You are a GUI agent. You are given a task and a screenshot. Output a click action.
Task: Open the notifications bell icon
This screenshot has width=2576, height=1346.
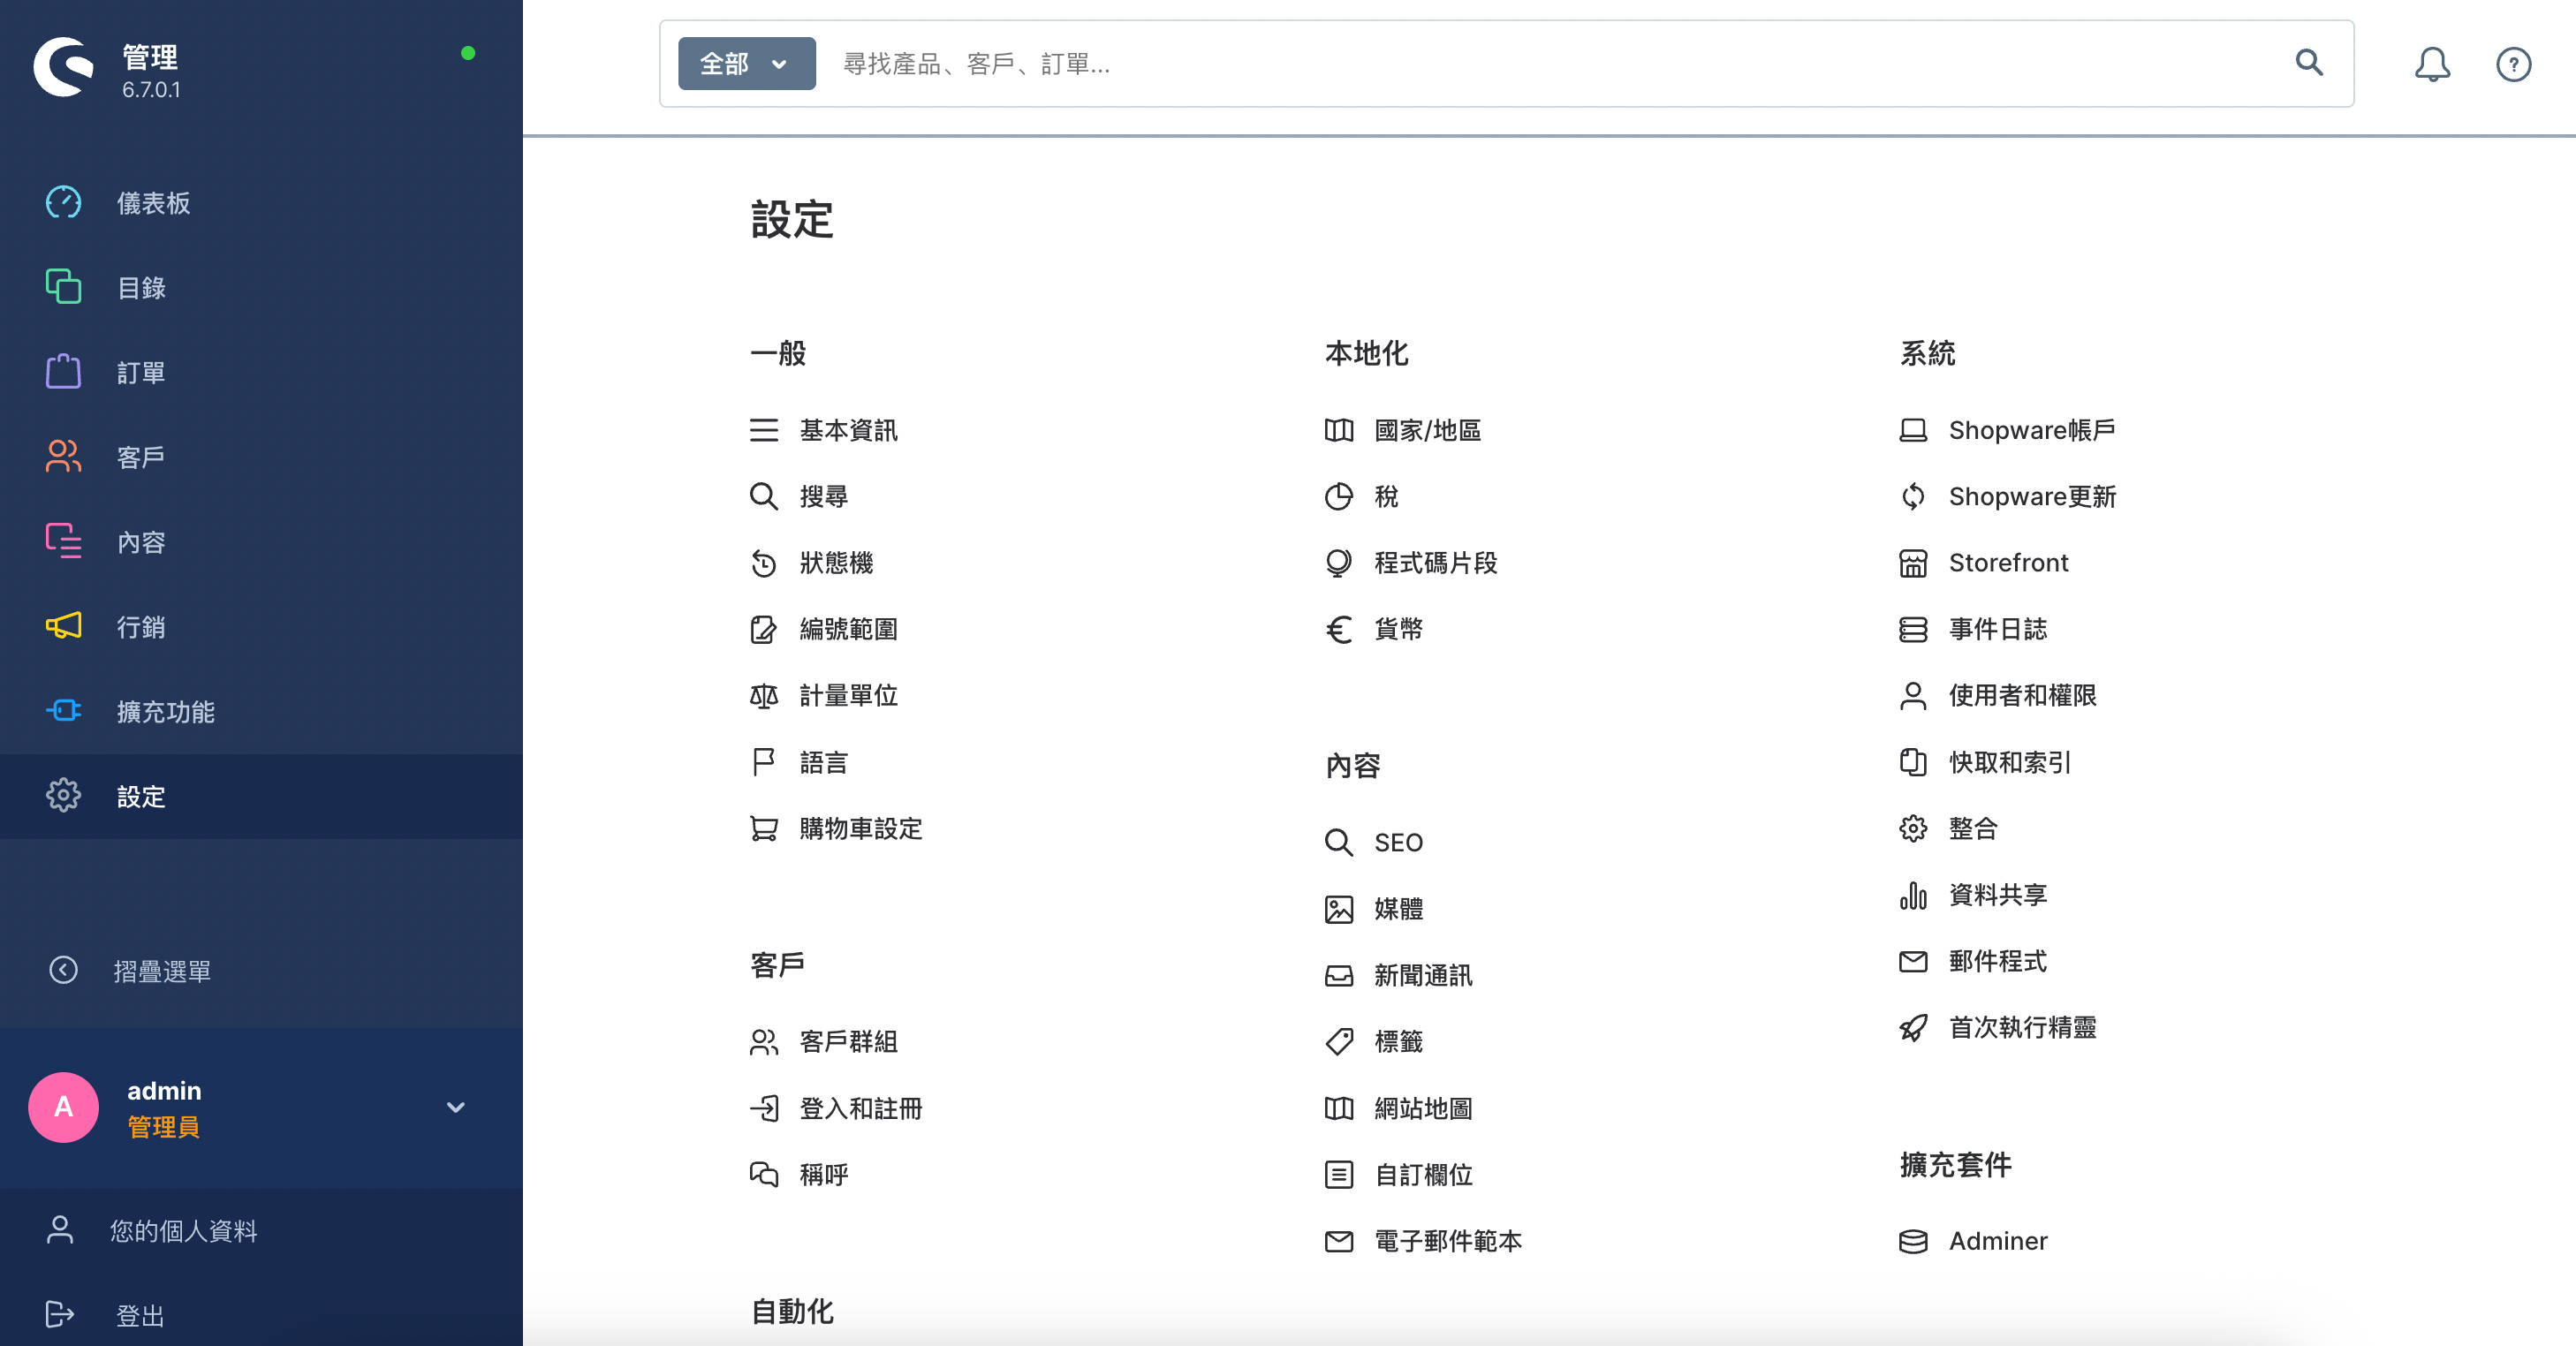2432,64
